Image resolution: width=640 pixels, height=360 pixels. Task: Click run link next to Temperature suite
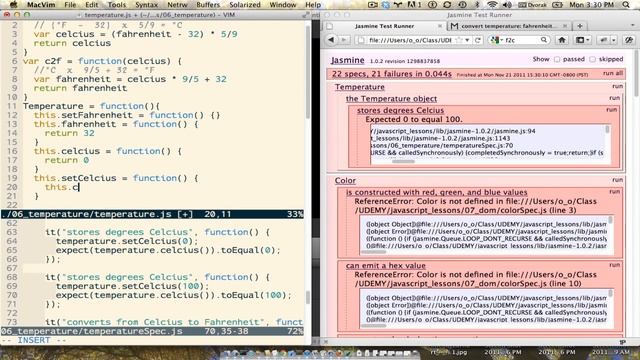pos(617,87)
